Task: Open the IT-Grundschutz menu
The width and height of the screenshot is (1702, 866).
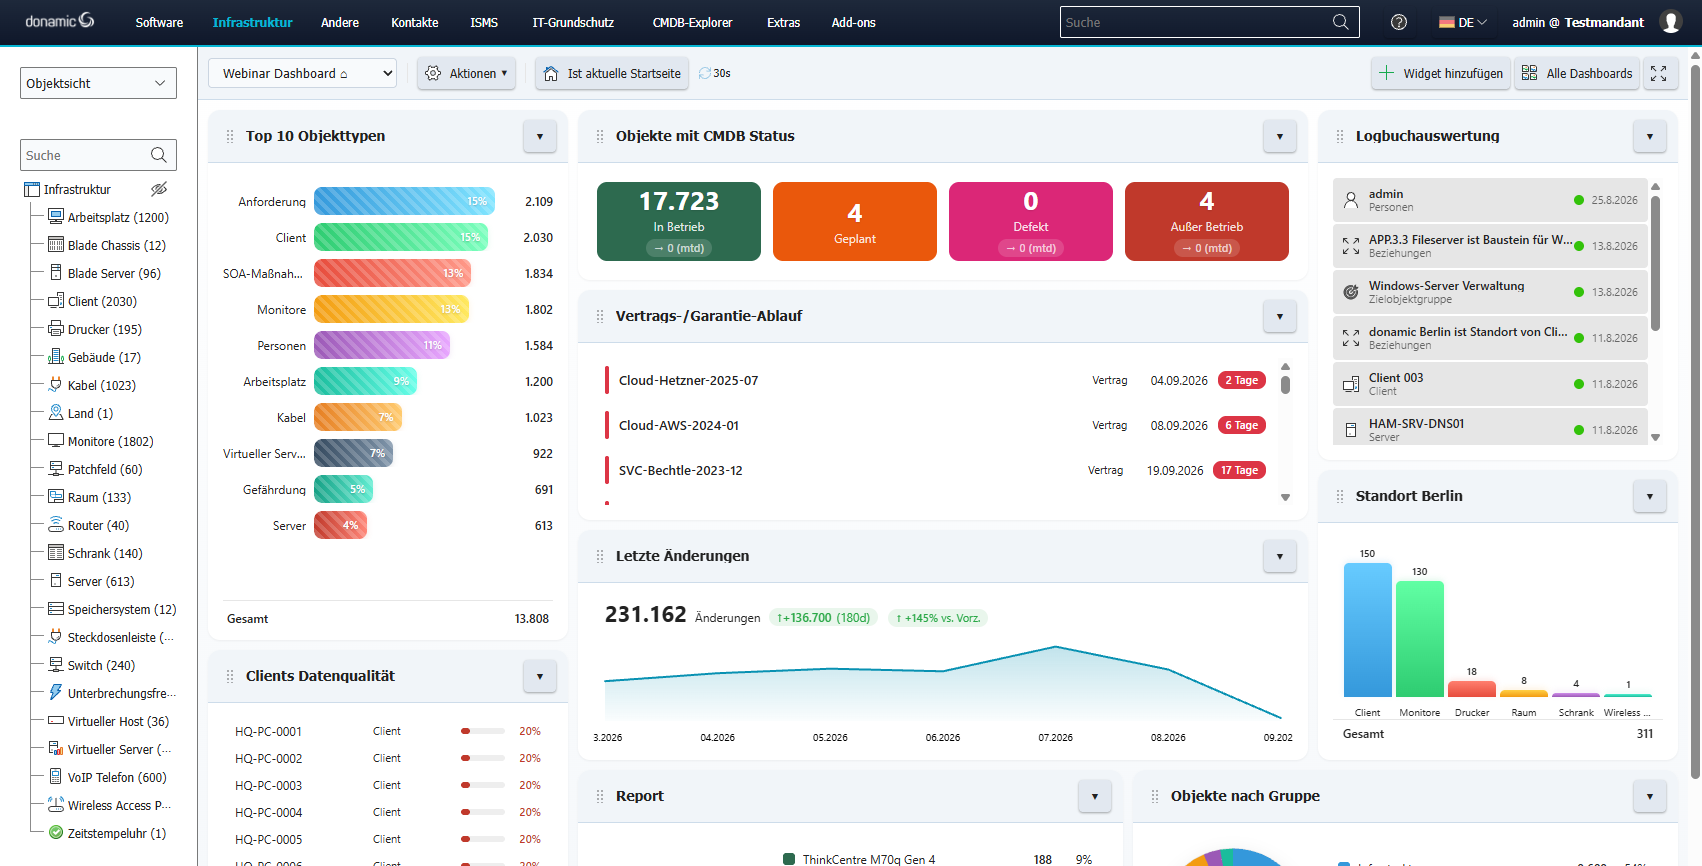Action: (573, 22)
